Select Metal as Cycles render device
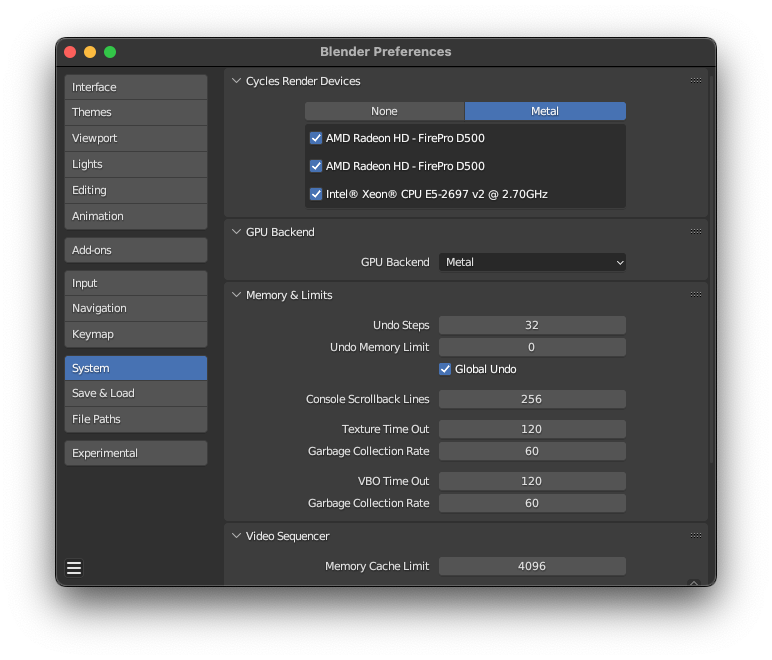This screenshot has width=772, height=660. (545, 111)
